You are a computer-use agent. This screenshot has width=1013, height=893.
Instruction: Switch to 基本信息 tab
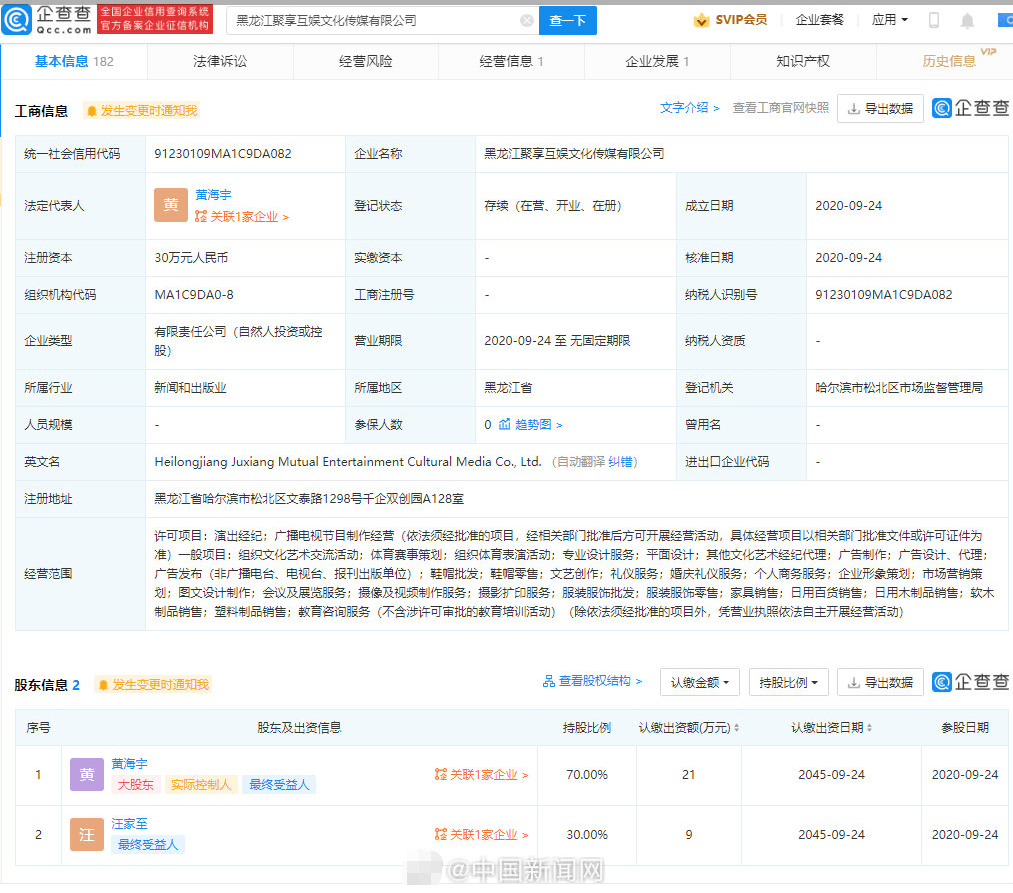click(74, 61)
